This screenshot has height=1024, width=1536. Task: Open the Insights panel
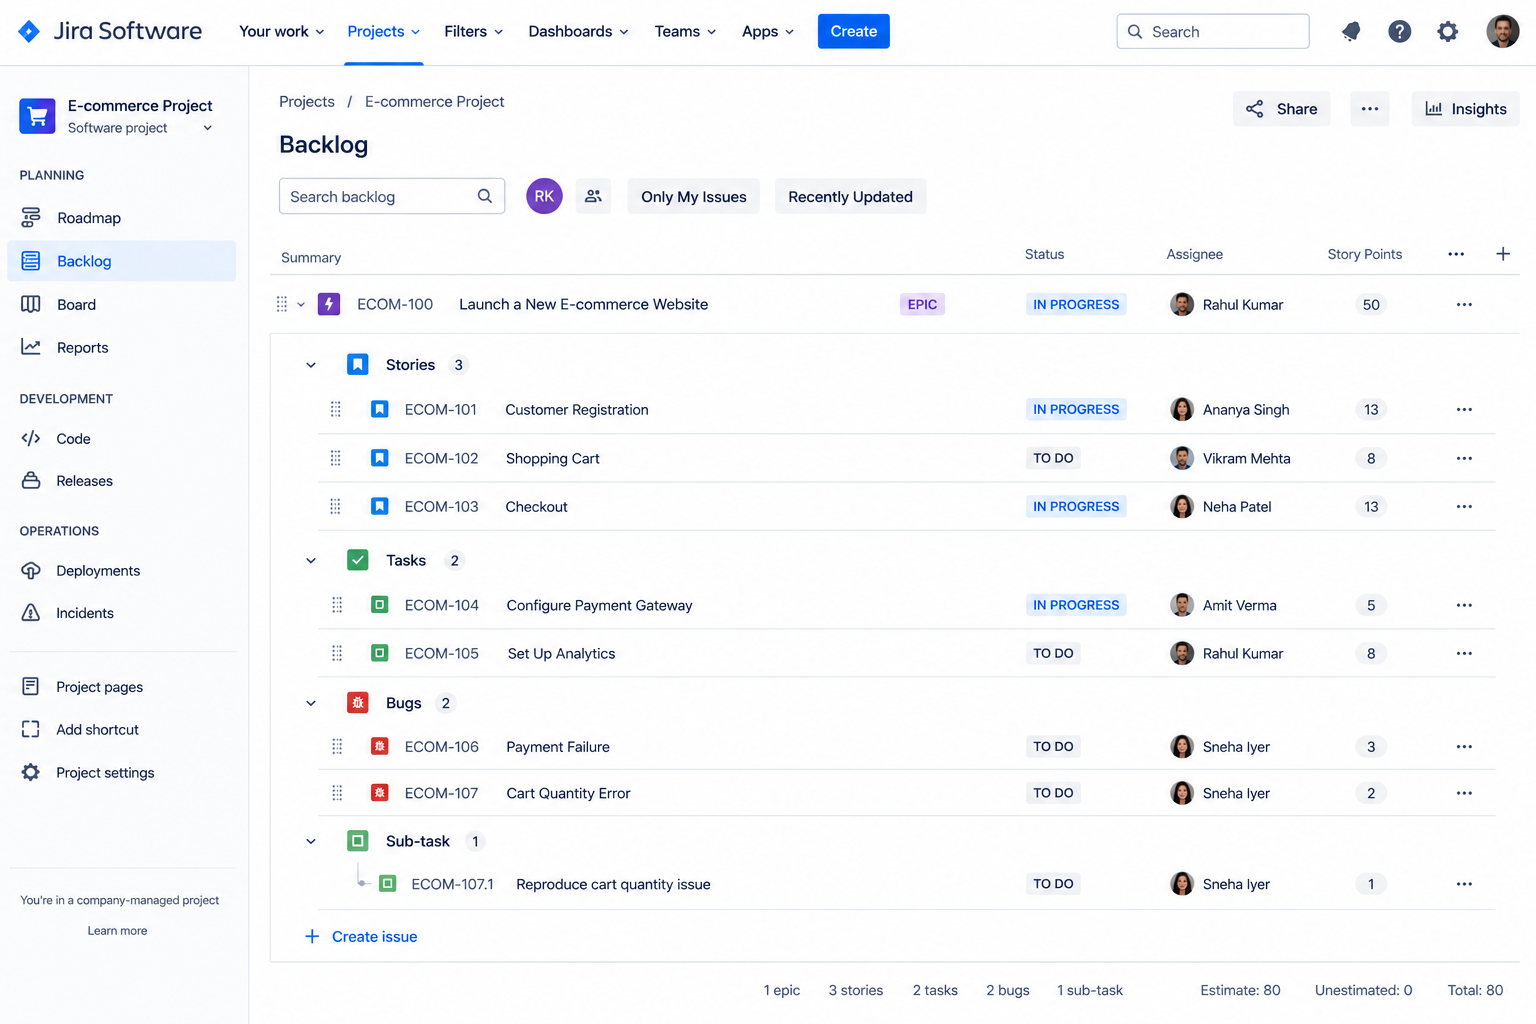(1465, 109)
